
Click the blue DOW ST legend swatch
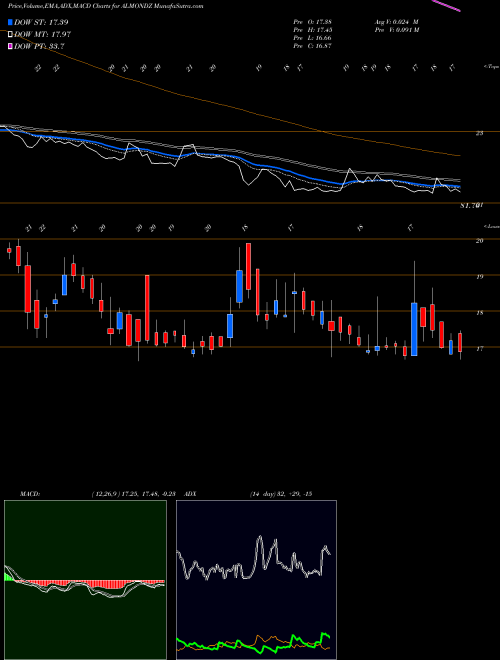coord(11,22)
